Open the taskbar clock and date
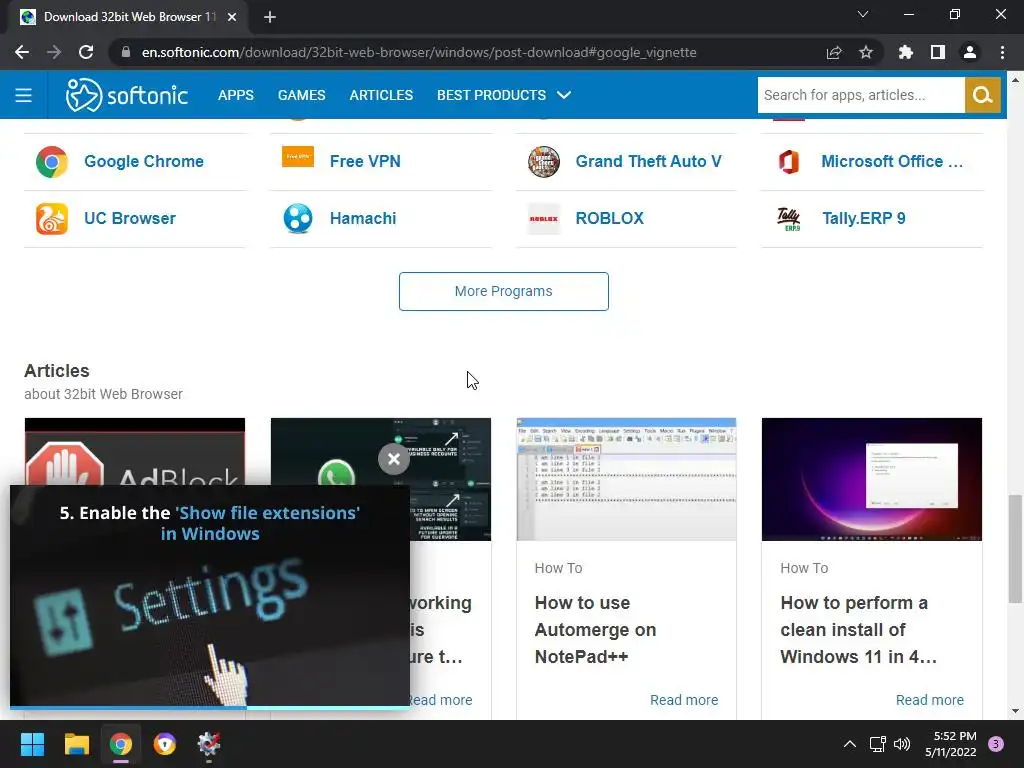 [x=951, y=744]
